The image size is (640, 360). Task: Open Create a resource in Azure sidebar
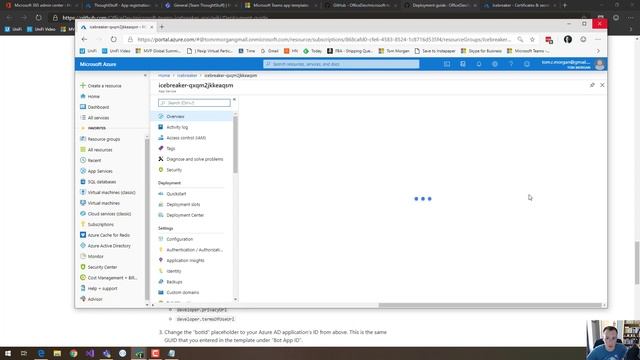(101, 86)
